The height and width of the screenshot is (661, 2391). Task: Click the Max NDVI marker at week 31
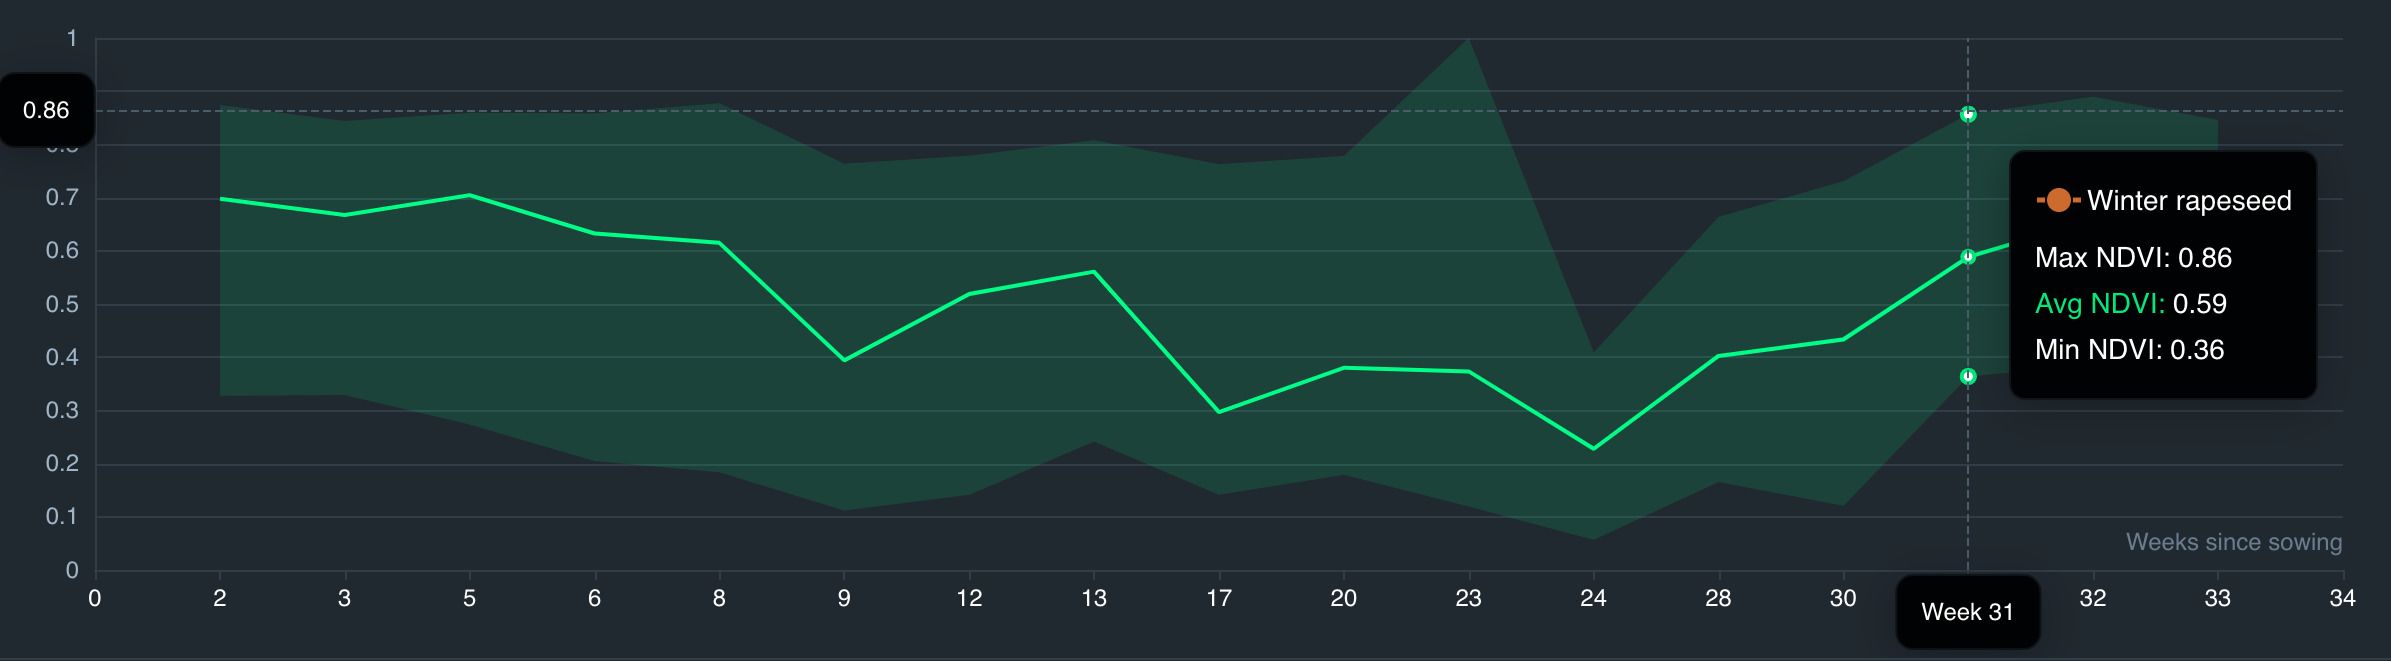pos(1968,114)
